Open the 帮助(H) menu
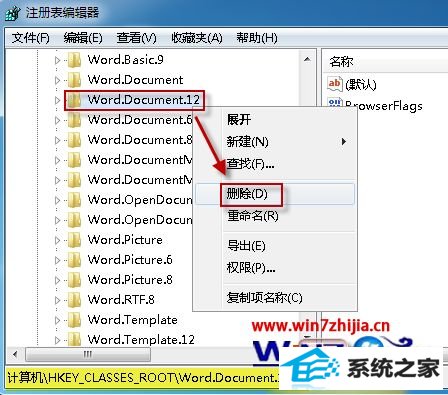448x395 pixels. pyautogui.click(x=257, y=38)
